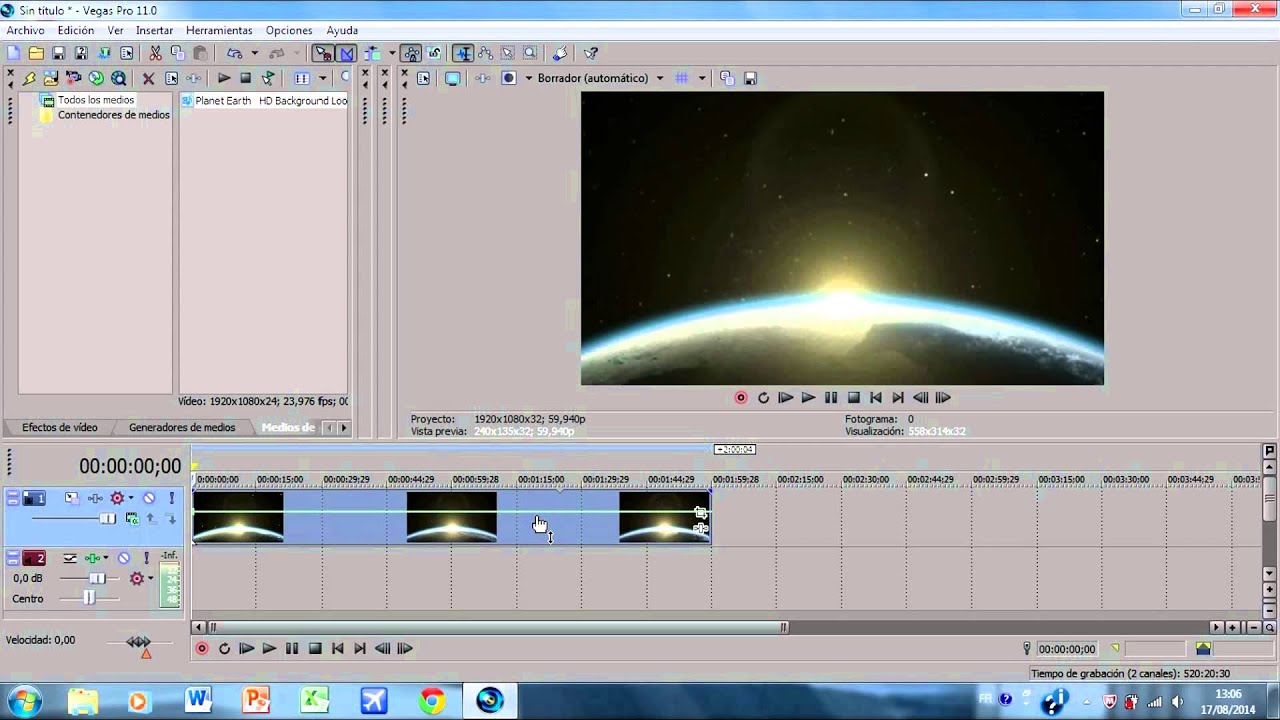The width and height of the screenshot is (1280, 720).
Task: Play the video in the preview window
Action: (x=808, y=397)
